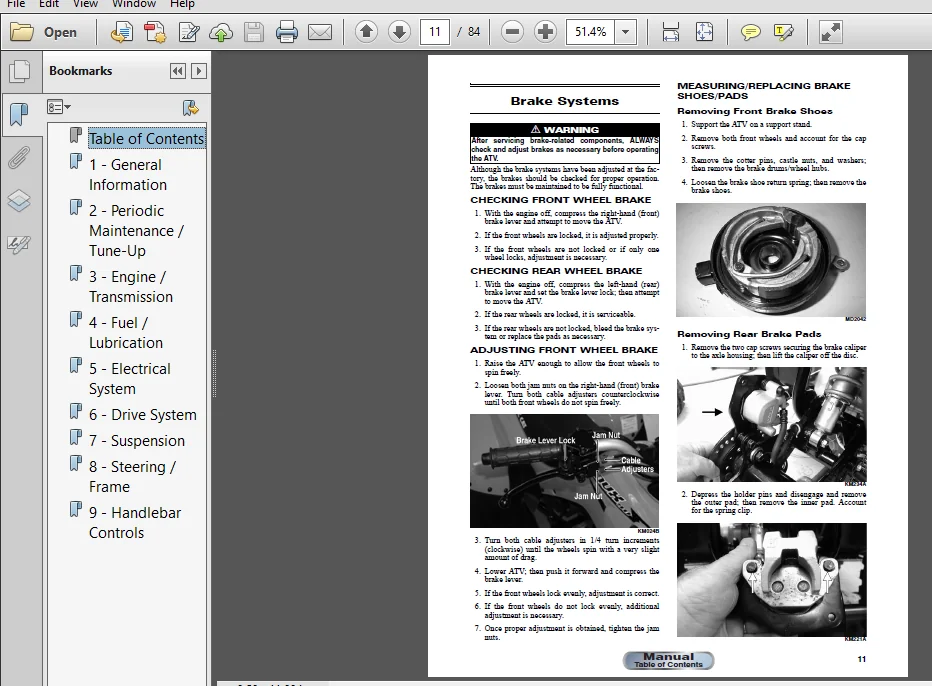The image size is (932, 686).
Task: Open bookmark 1 - General Information
Action: pos(128,175)
